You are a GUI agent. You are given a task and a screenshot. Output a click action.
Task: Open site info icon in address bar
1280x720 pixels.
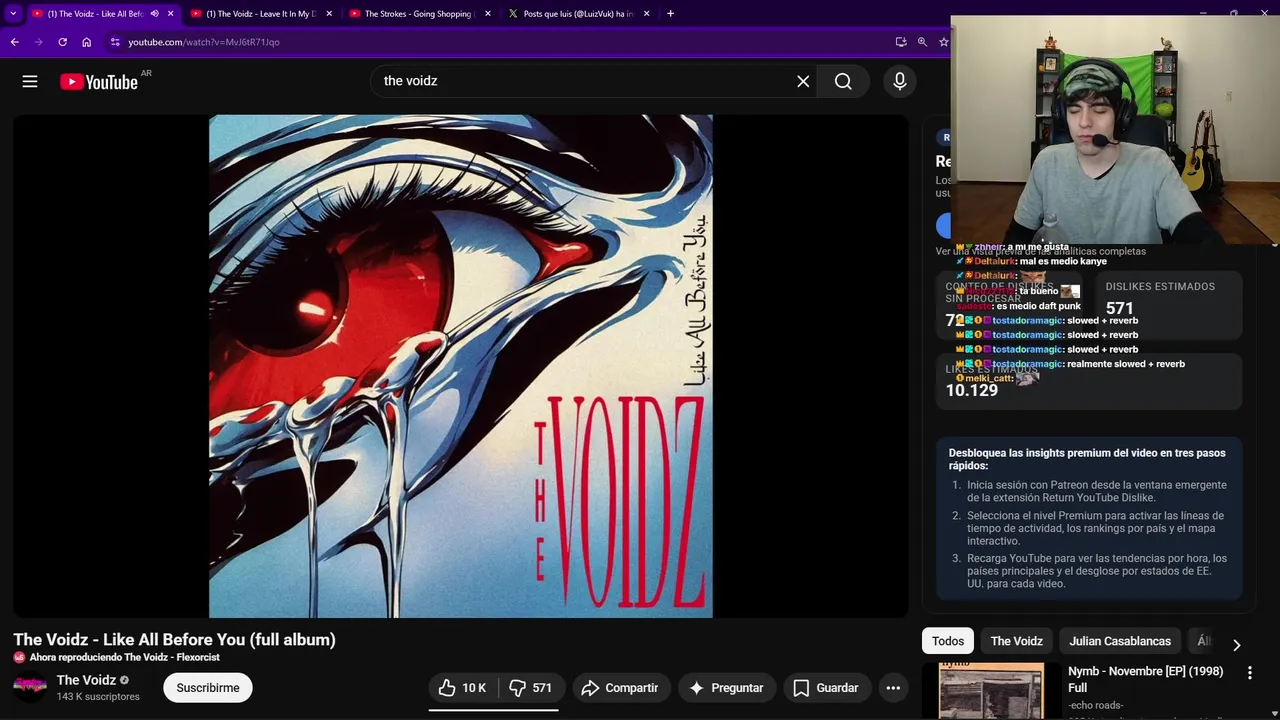[115, 42]
